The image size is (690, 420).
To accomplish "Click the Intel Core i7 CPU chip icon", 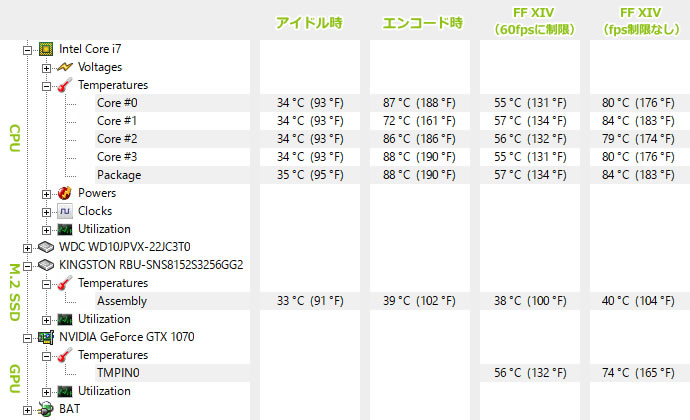I will [46, 49].
